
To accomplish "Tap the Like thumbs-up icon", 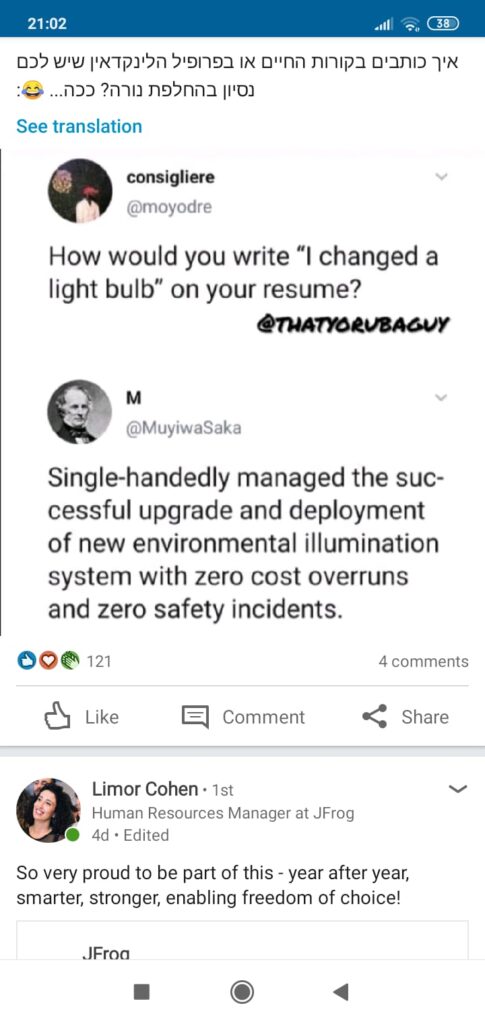I will pos(56,716).
